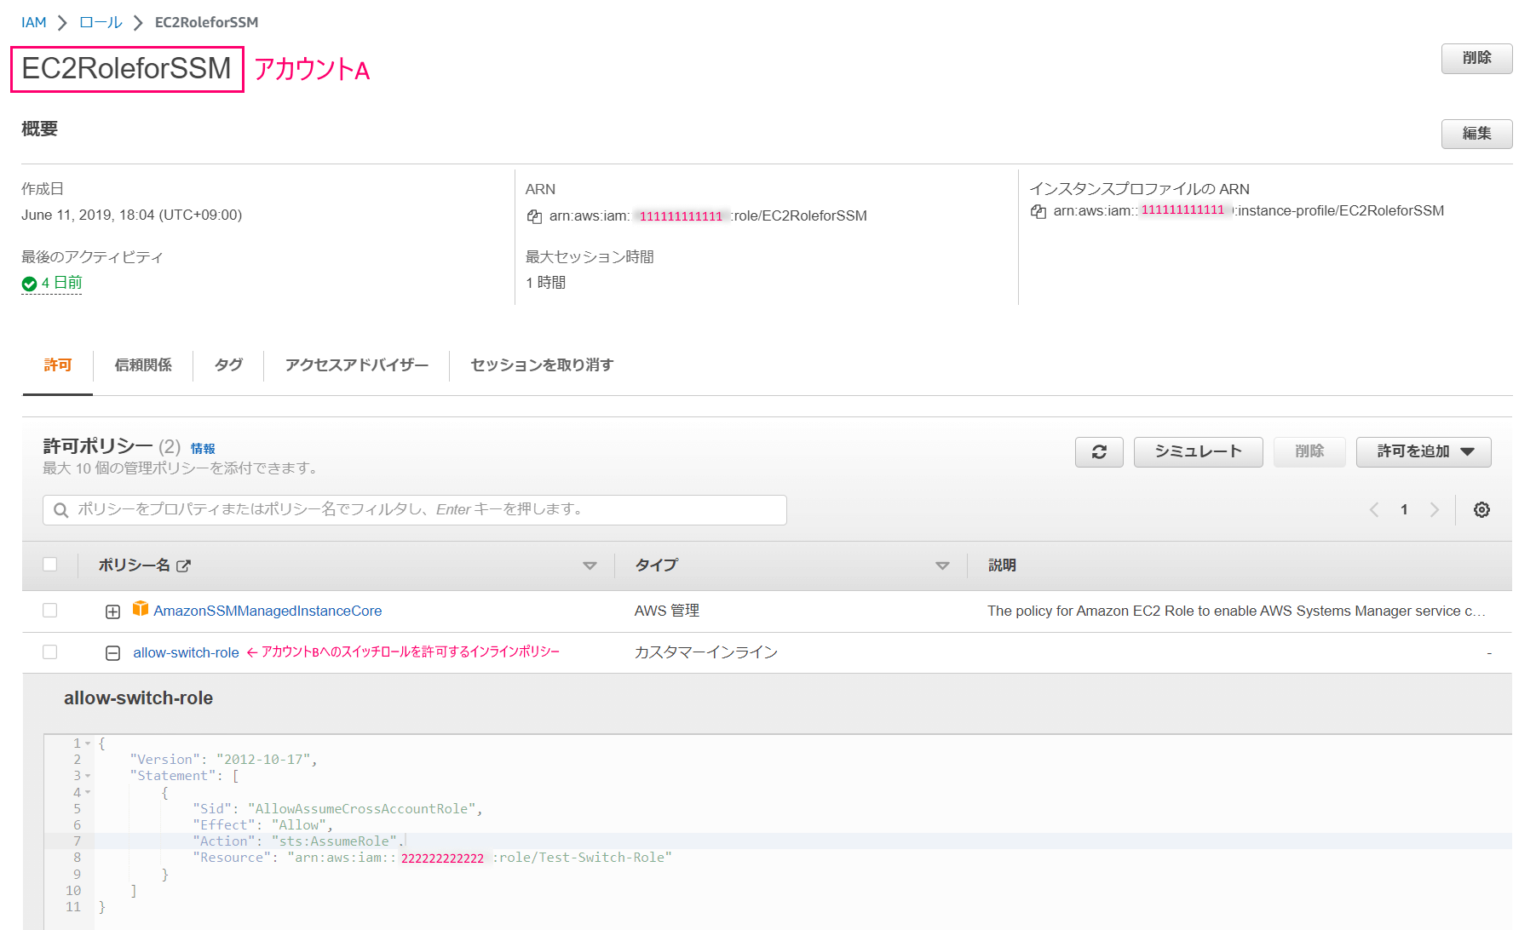Refresh the permissions policies list

coord(1099,452)
